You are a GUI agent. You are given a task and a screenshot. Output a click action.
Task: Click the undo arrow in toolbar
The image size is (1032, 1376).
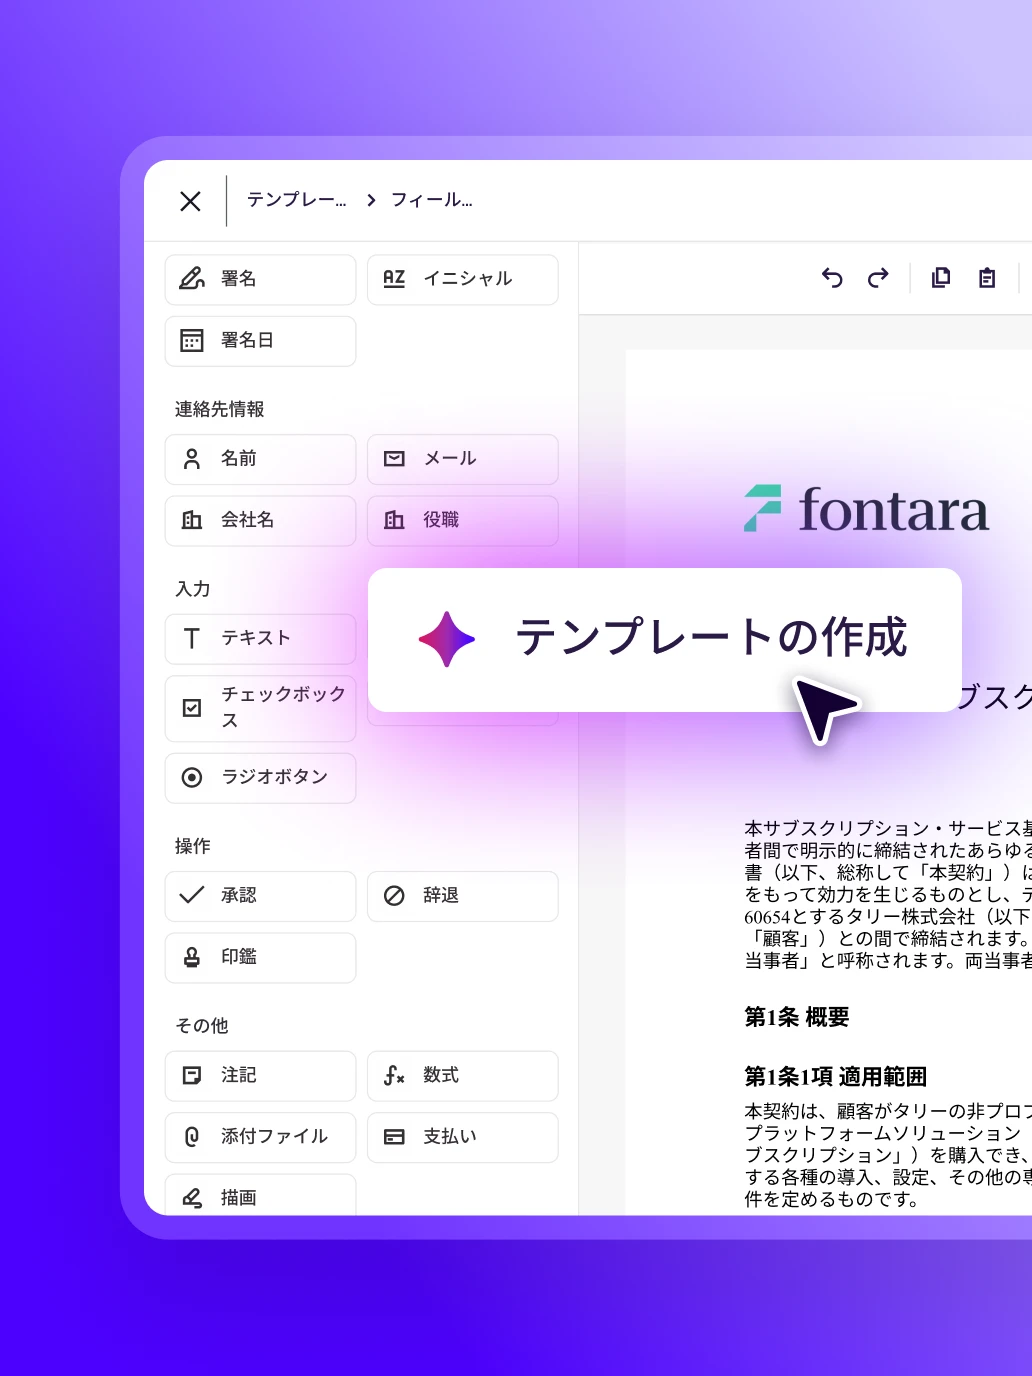832,278
